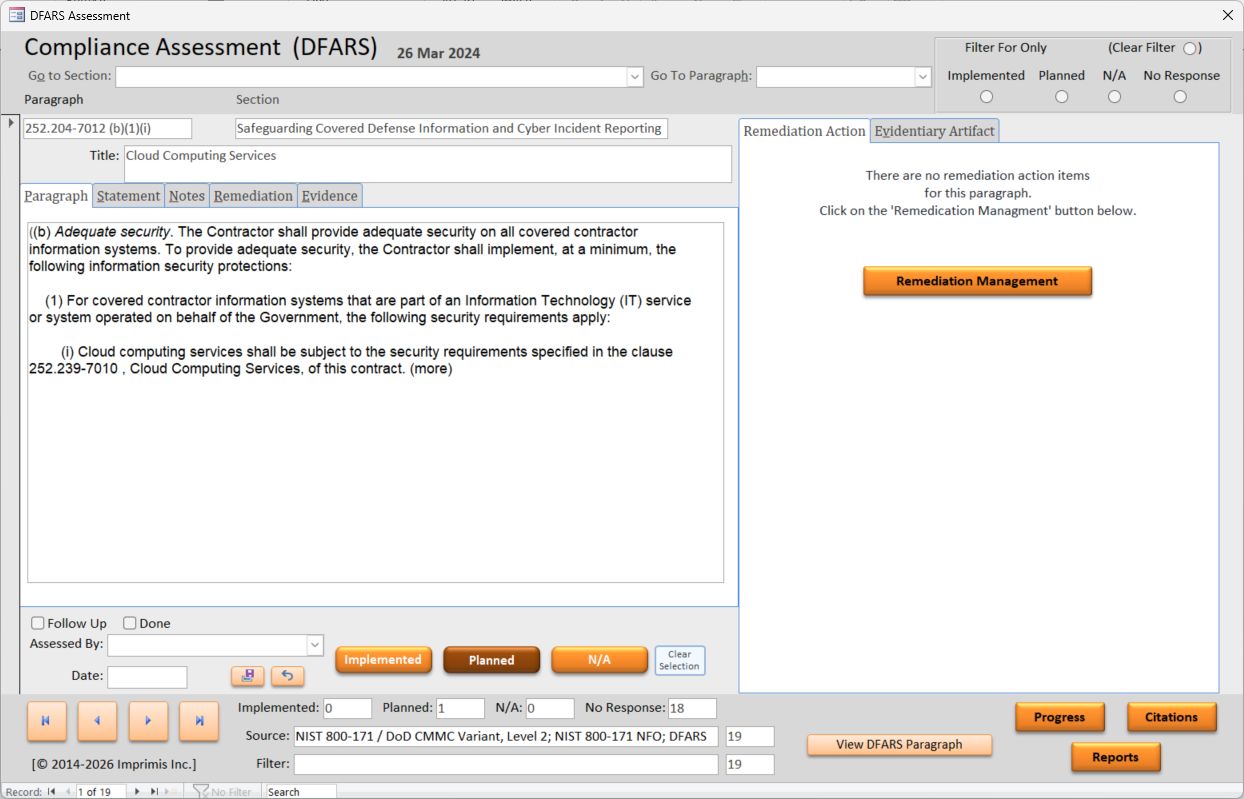This screenshot has width=1244, height=799.
Task: Close the DFARS Assessment window
Action: 1228,15
